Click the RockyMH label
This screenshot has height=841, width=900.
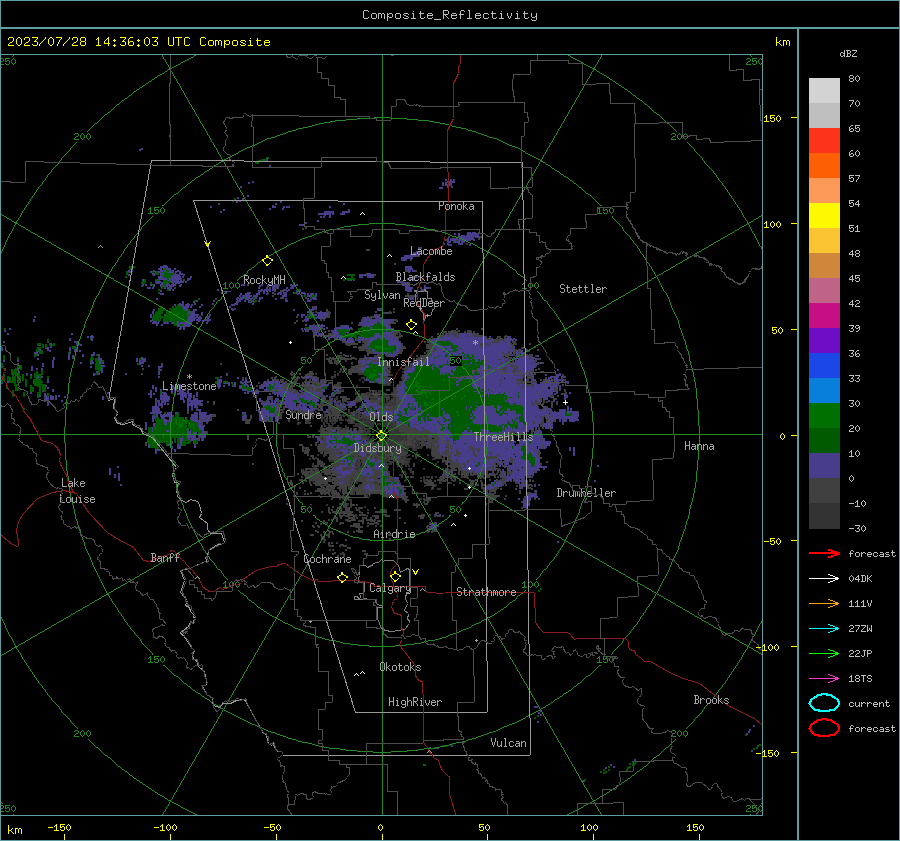coord(264,280)
